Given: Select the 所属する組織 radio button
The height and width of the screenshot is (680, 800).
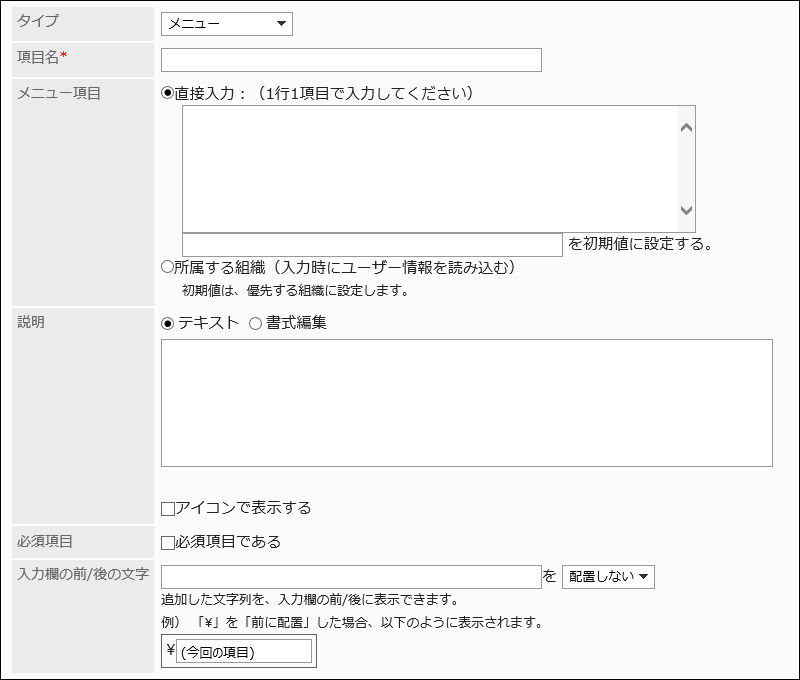Looking at the screenshot, I should (x=168, y=268).
